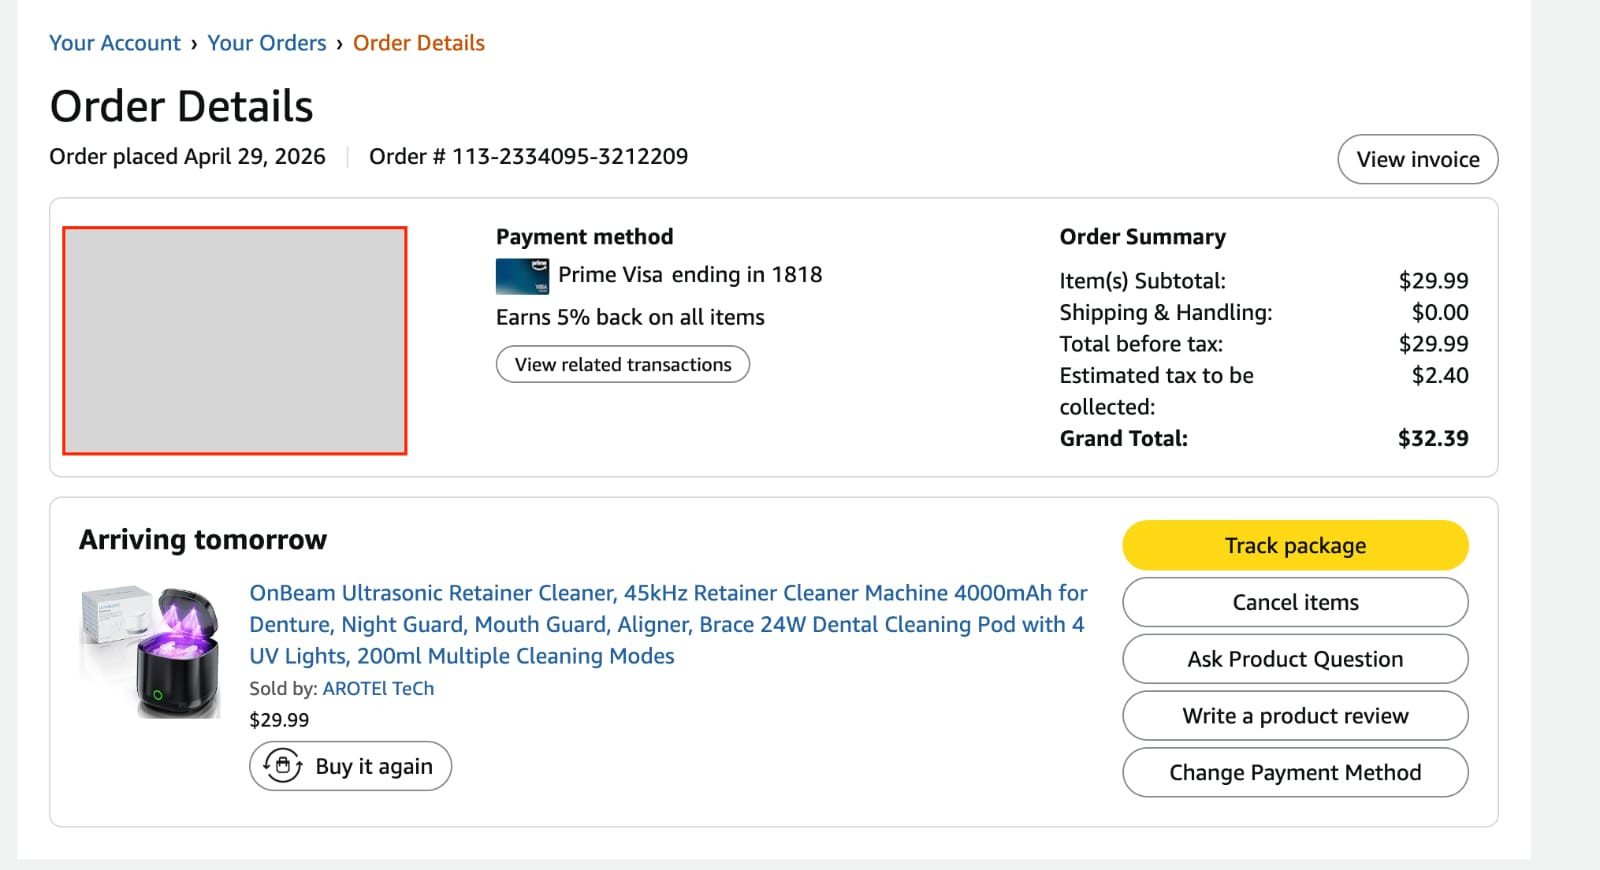1600x870 pixels.
Task: Open the View invoice button
Action: 1418,159
